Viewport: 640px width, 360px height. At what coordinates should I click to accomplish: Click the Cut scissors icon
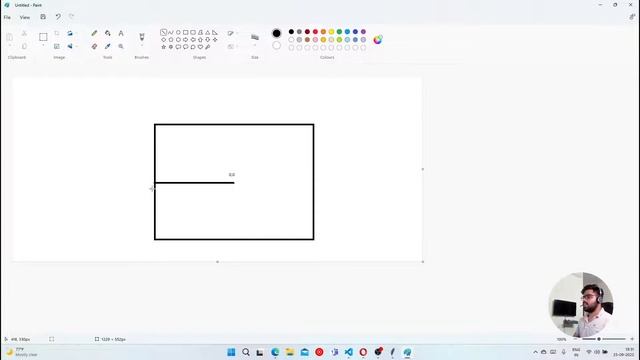pos(24,33)
